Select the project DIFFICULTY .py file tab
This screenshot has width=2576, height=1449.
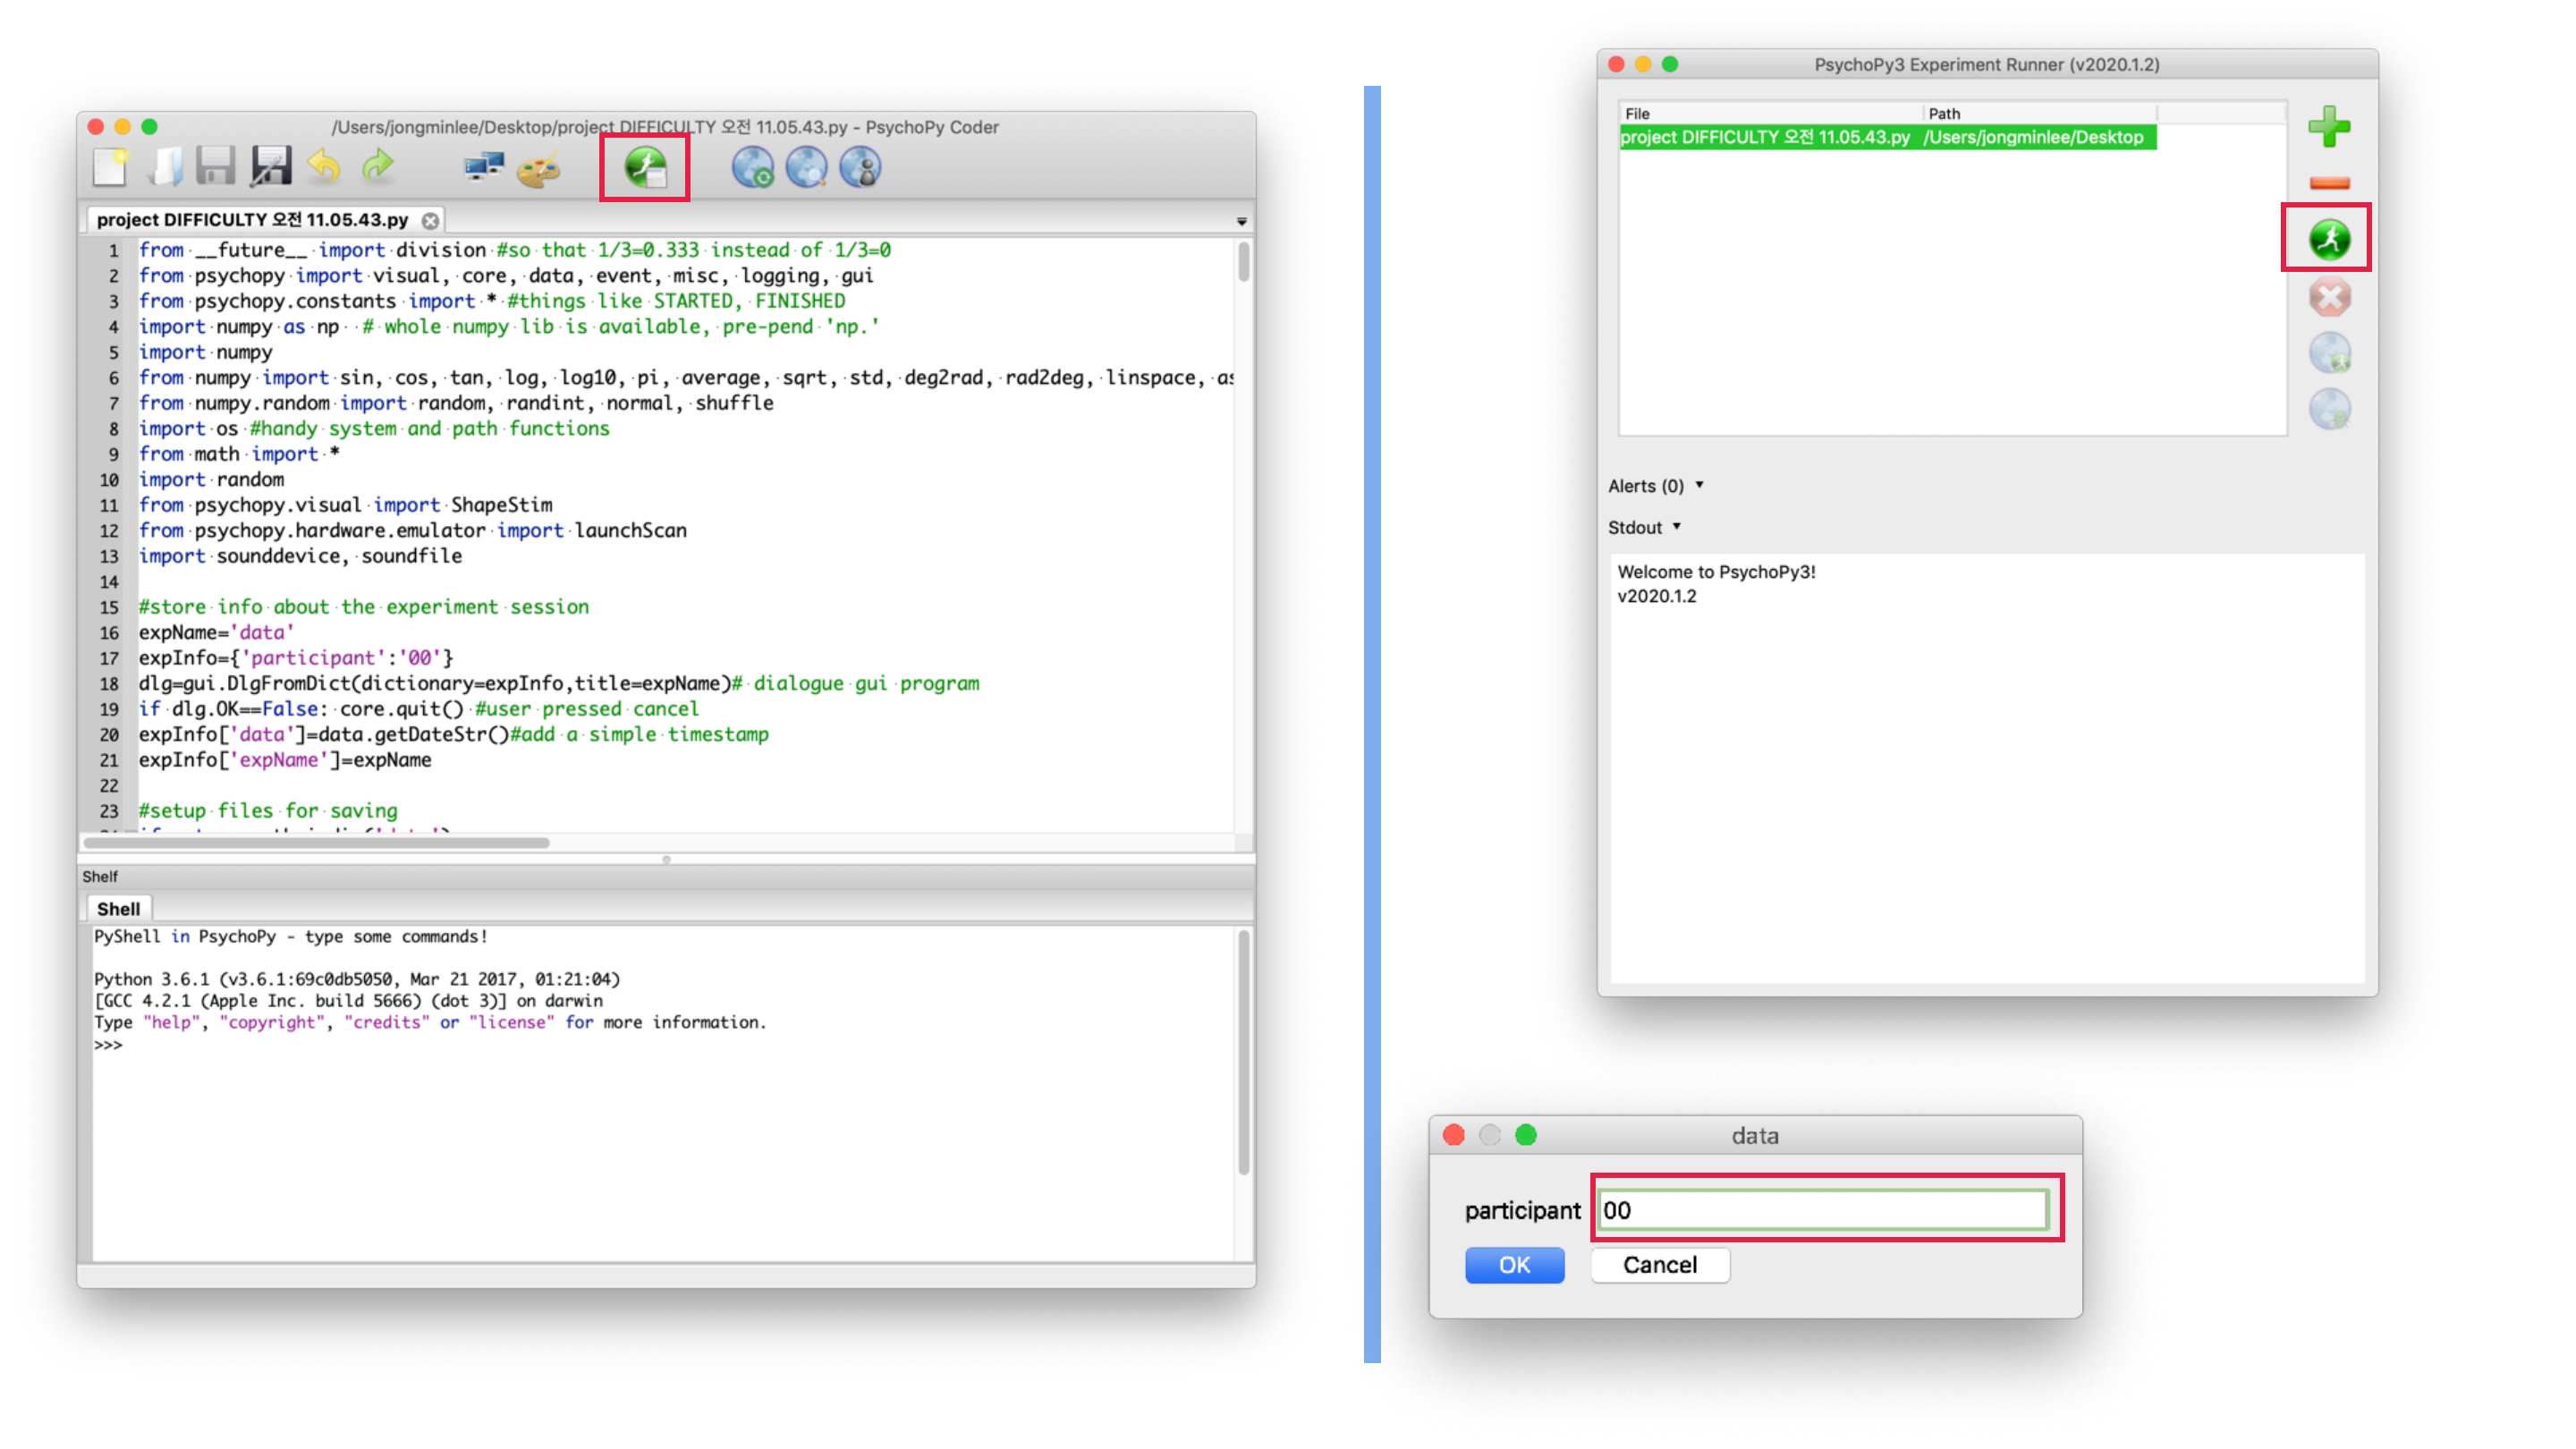(253, 220)
